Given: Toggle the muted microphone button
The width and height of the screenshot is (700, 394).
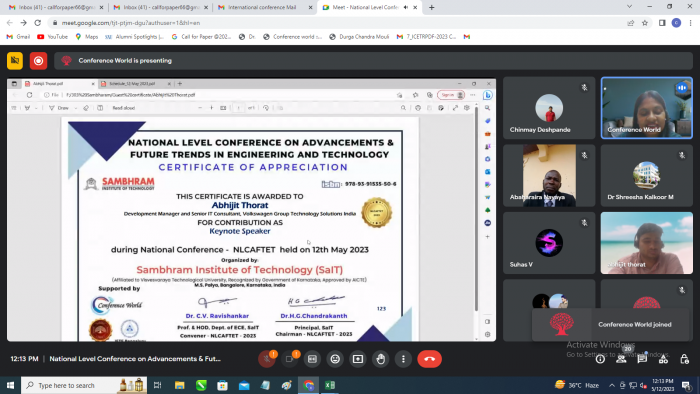Looking at the screenshot, I should [267, 359].
